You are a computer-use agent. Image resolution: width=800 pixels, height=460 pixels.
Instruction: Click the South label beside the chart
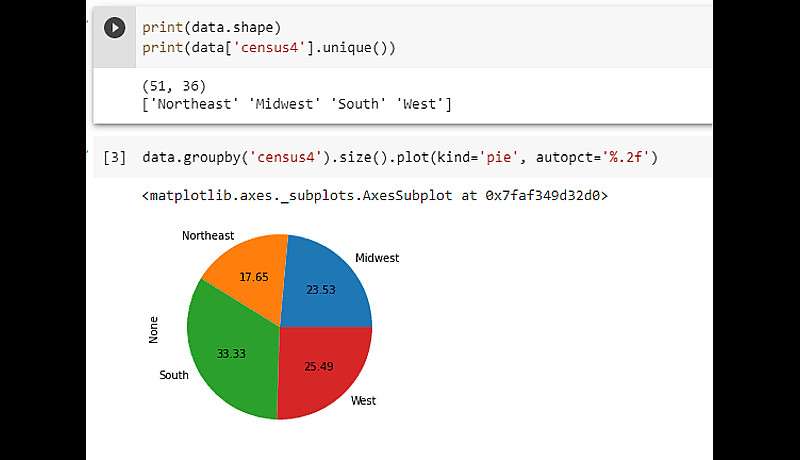point(174,375)
